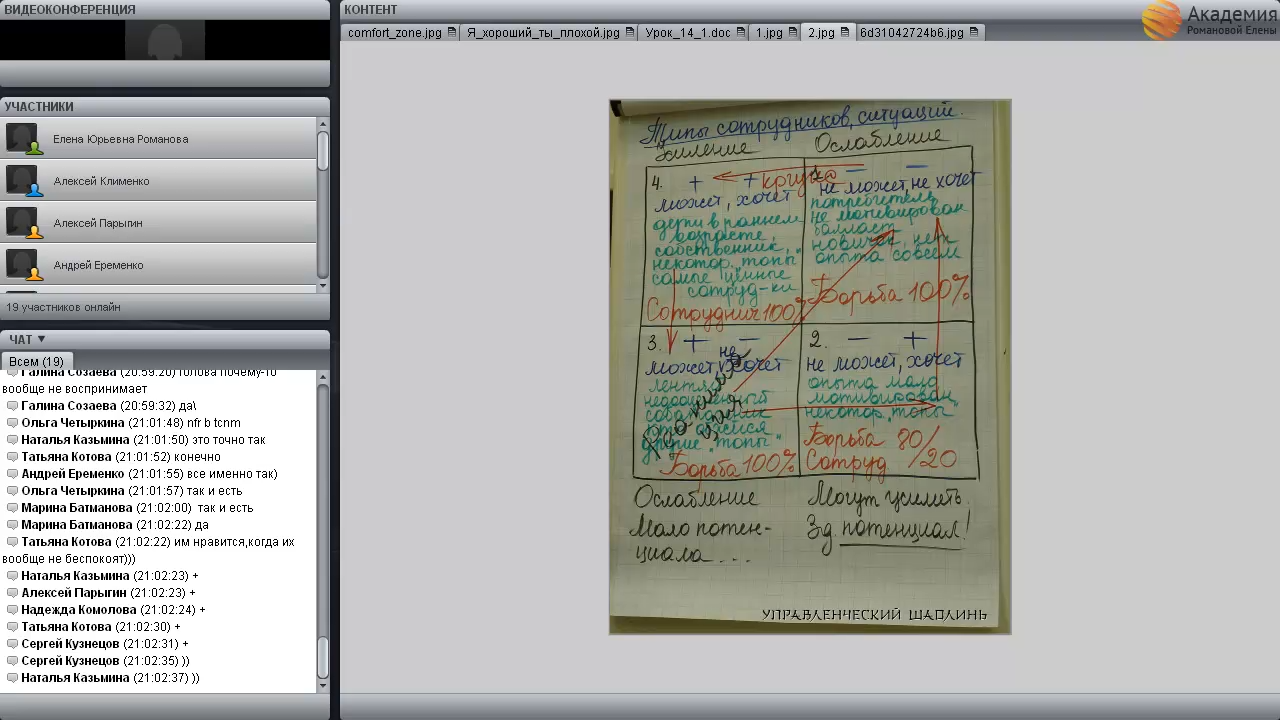The width and height of the screenshot is (1280, 720).
Task: Click speech bubble icon of 21:02:31 message
Action: [13, 644]
